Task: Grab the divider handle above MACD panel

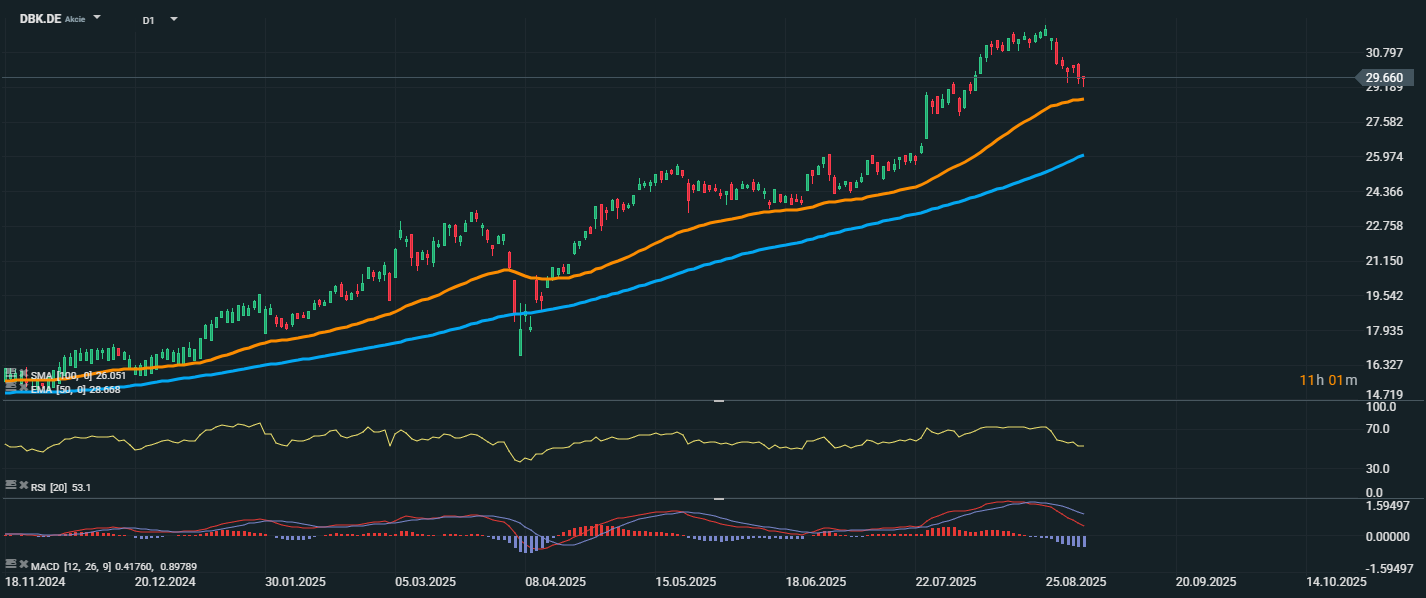Action: pos(717,498)
